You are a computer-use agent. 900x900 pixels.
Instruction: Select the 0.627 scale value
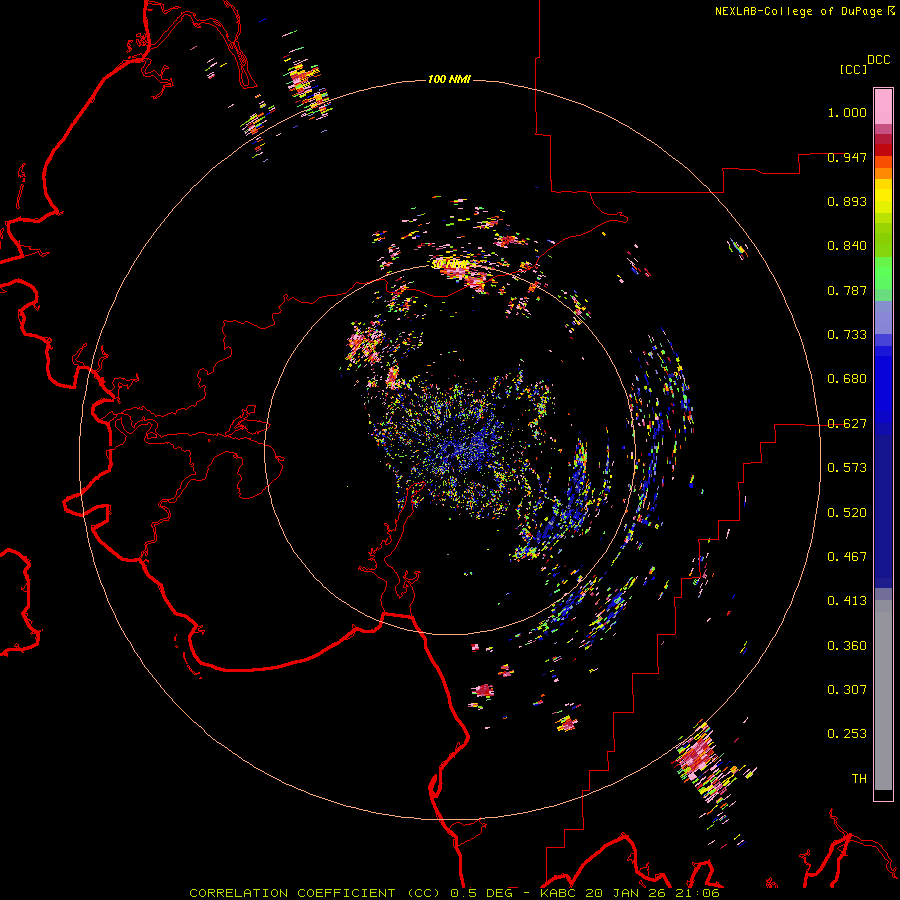click(x=847, y=424)
